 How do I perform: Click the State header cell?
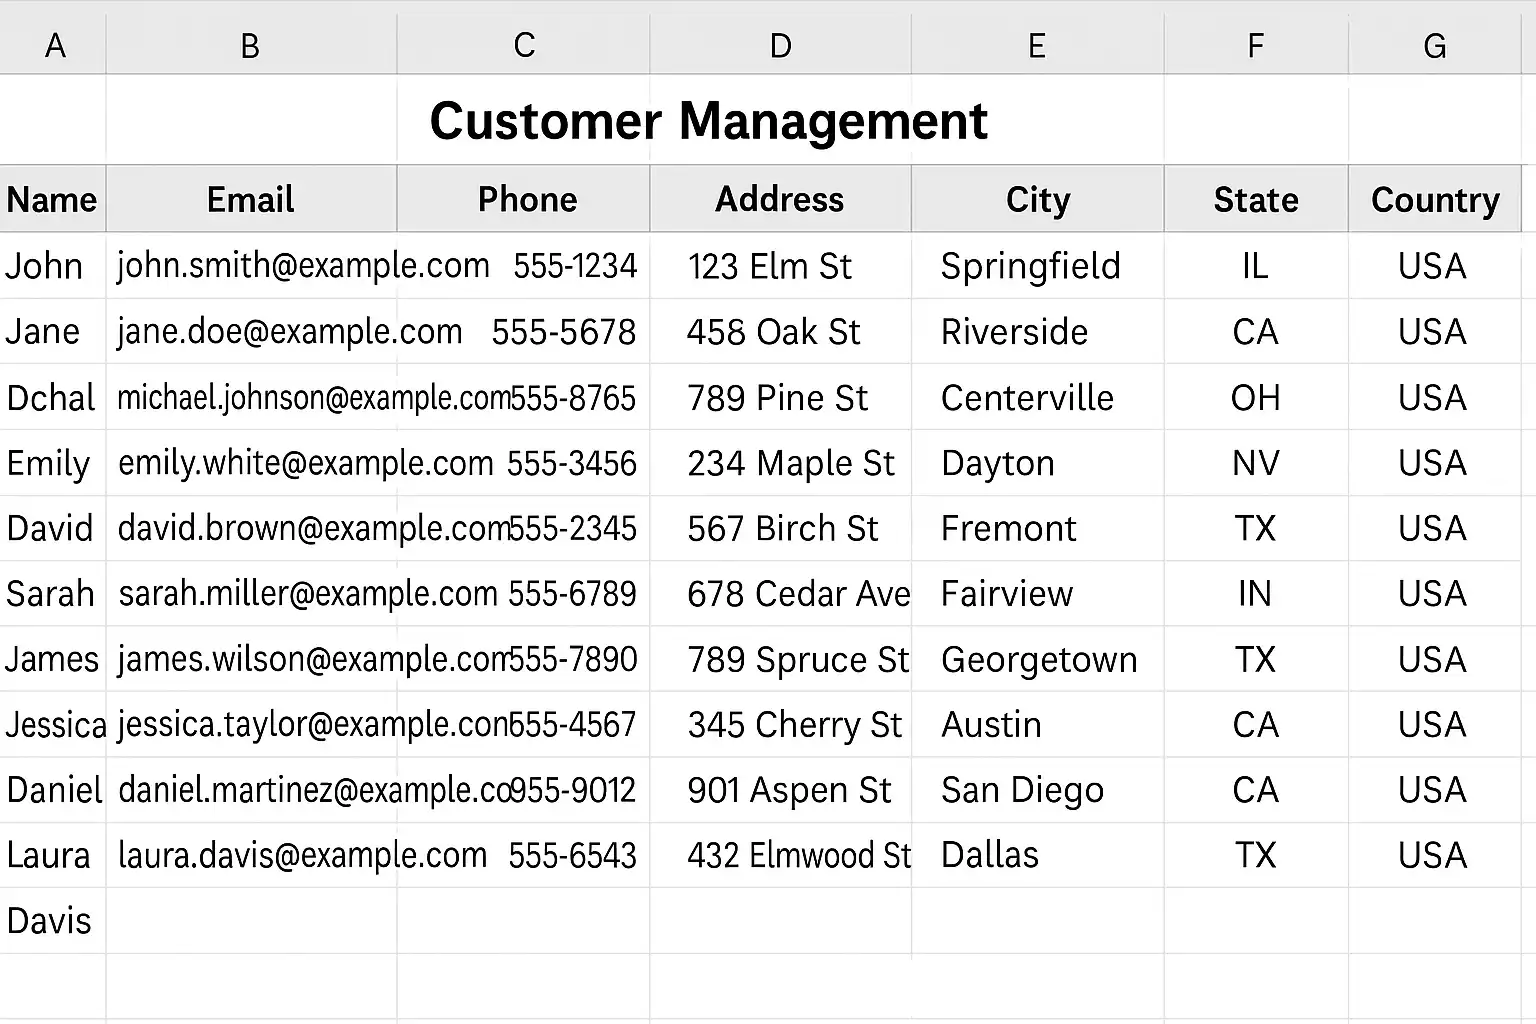tap(1255, 200)
